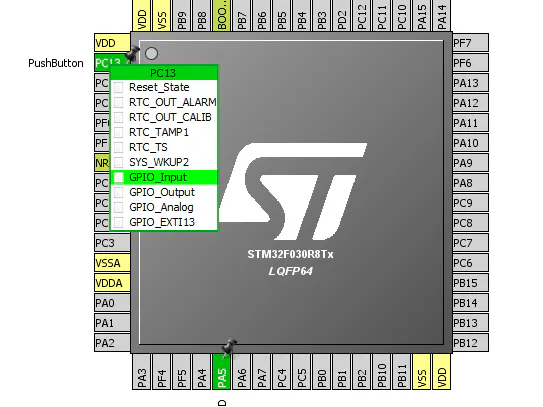Screen dimensions: 543x407
Task: Tick the GPIO_Input checkbox
Action: coord(118,177)
